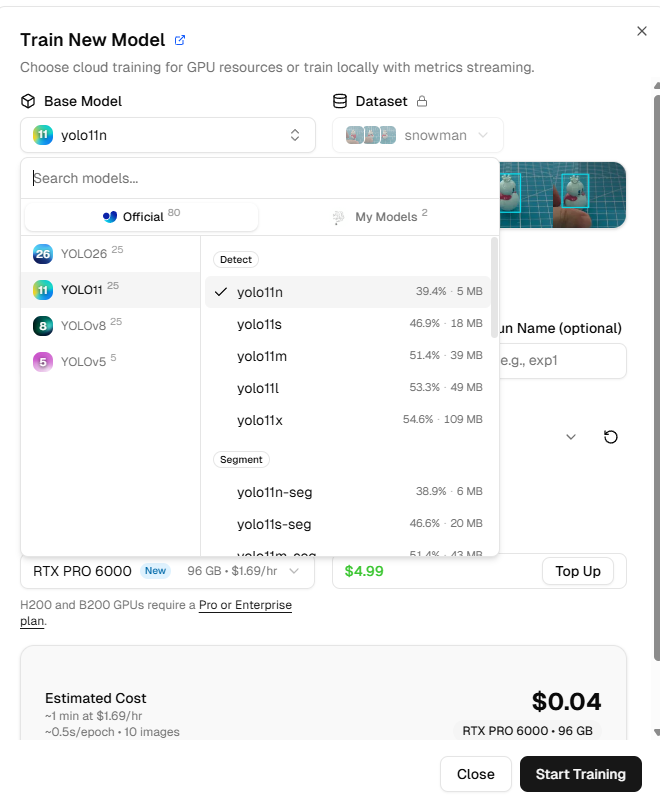
Task: Click the Top Up button
Action: 578,571
